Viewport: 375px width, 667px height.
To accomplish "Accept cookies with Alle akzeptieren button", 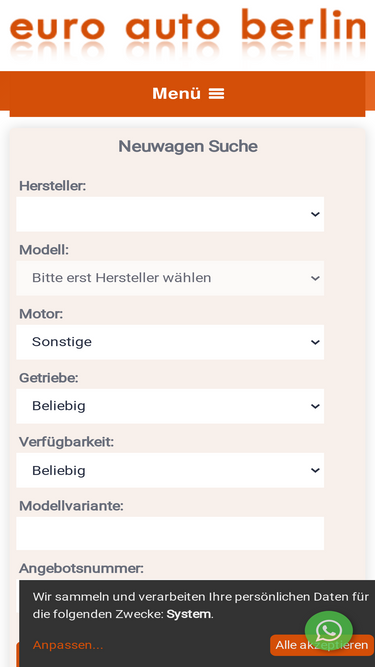I will coord(322,645).
